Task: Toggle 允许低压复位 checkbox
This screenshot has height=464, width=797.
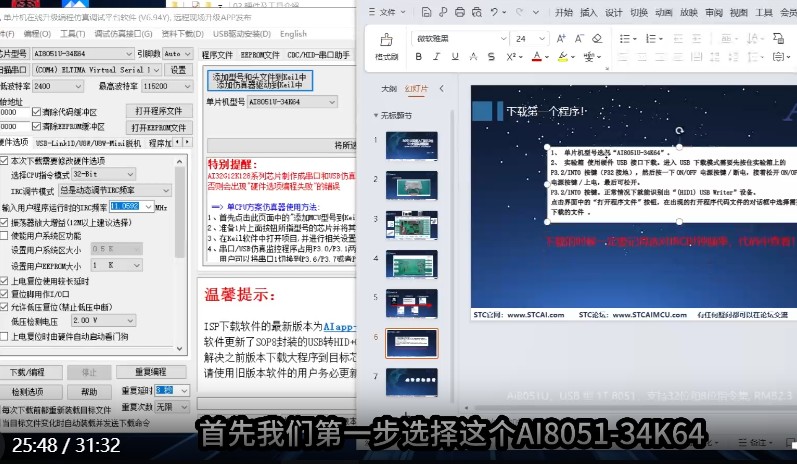Action: click(x=4, y=307)
